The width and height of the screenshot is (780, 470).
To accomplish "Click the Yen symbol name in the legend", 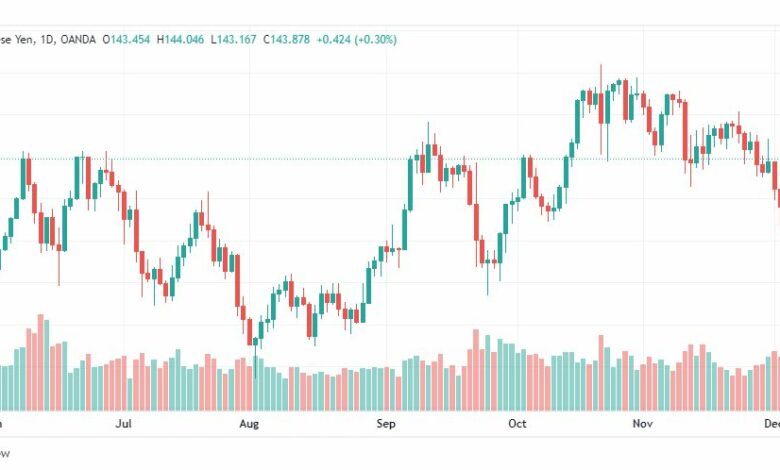I will coord(23,39).
